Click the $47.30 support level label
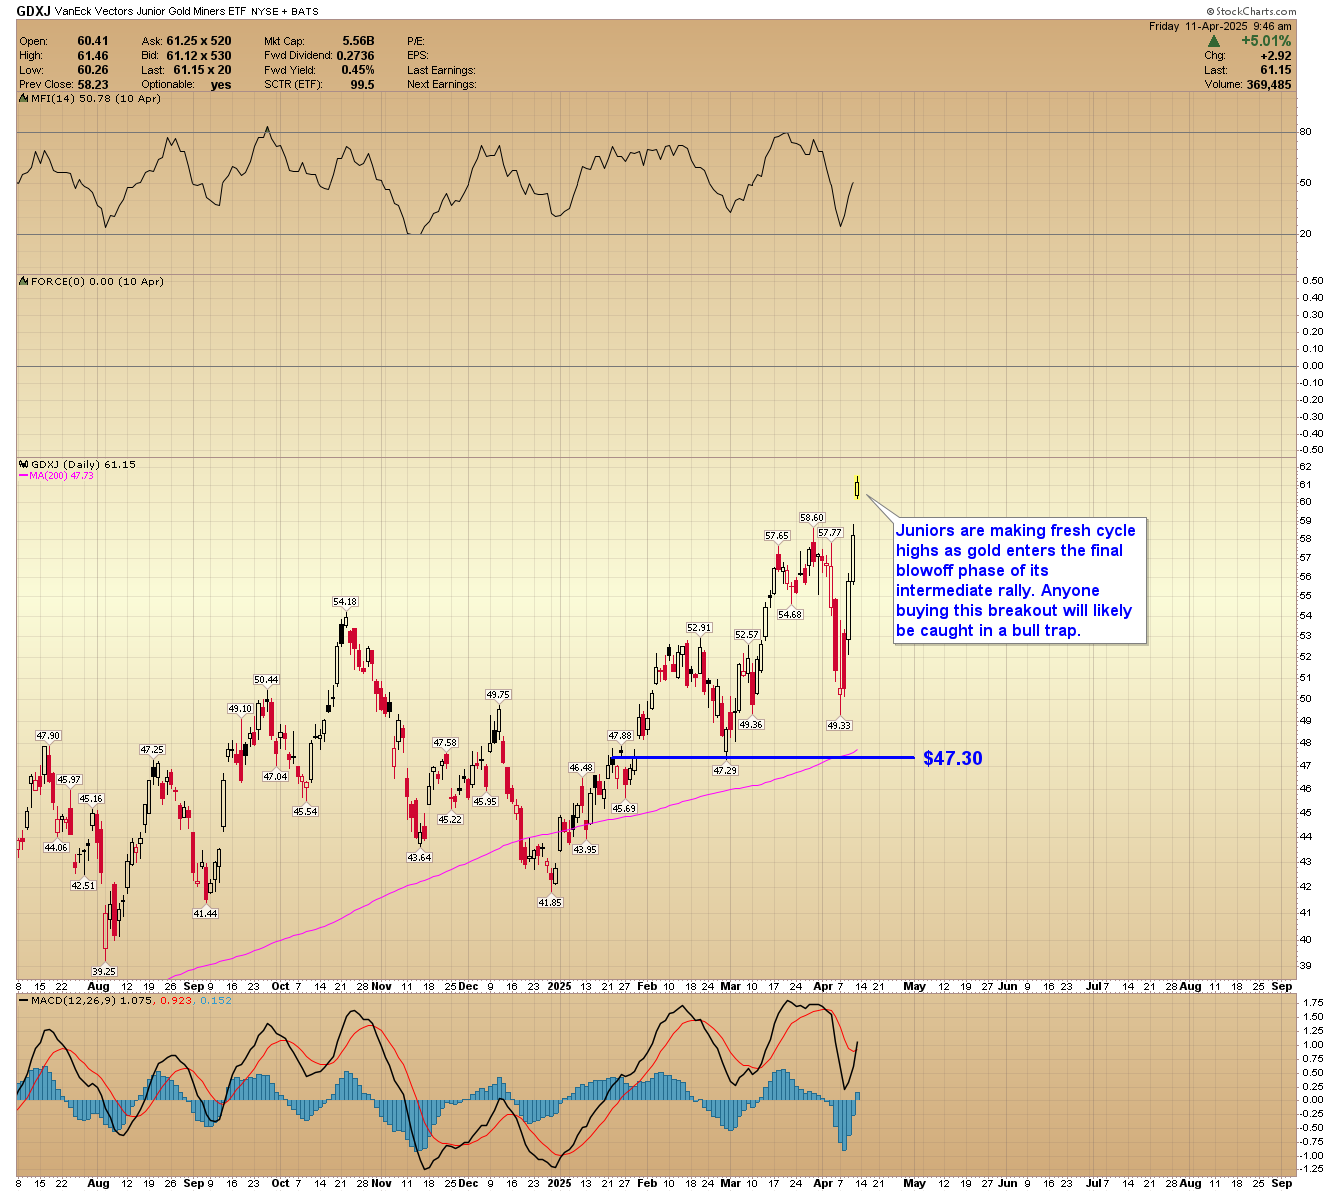The image size is (1340, 1192). 952,758
